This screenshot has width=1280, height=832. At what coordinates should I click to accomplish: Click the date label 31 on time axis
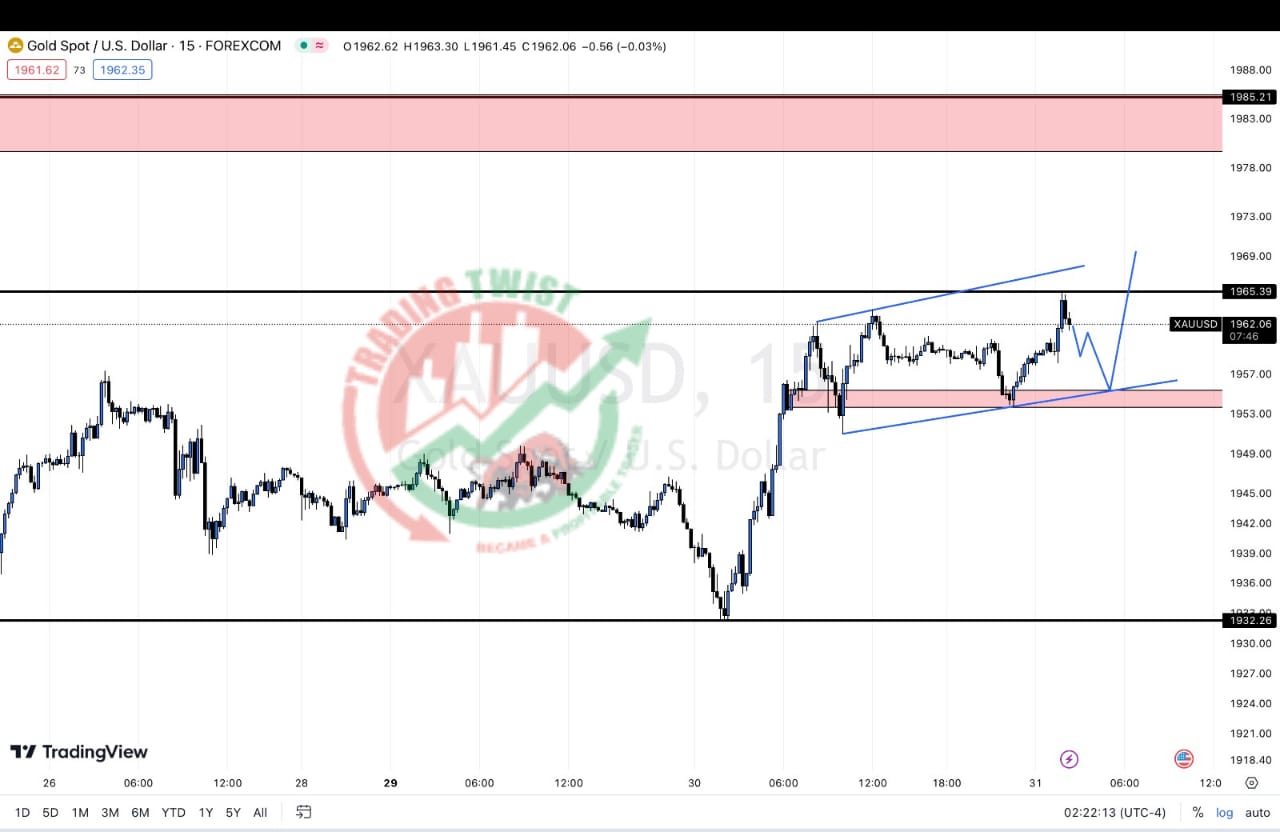pyautogui.click(x=1036, y=783)
